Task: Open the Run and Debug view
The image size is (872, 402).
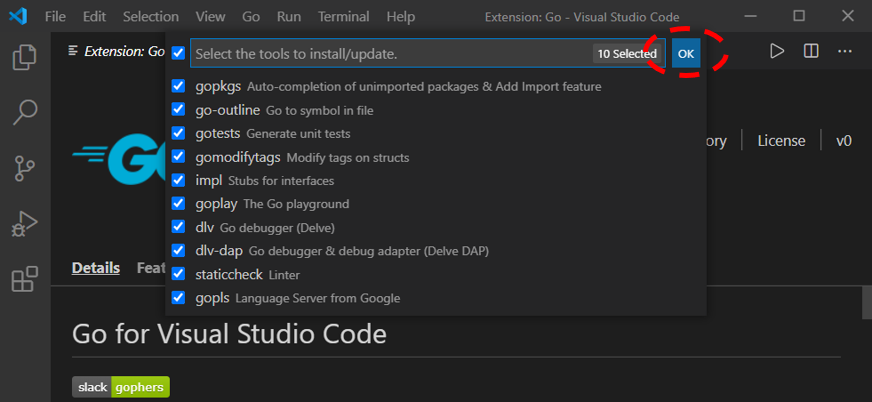Action: (x=24, y=224)
